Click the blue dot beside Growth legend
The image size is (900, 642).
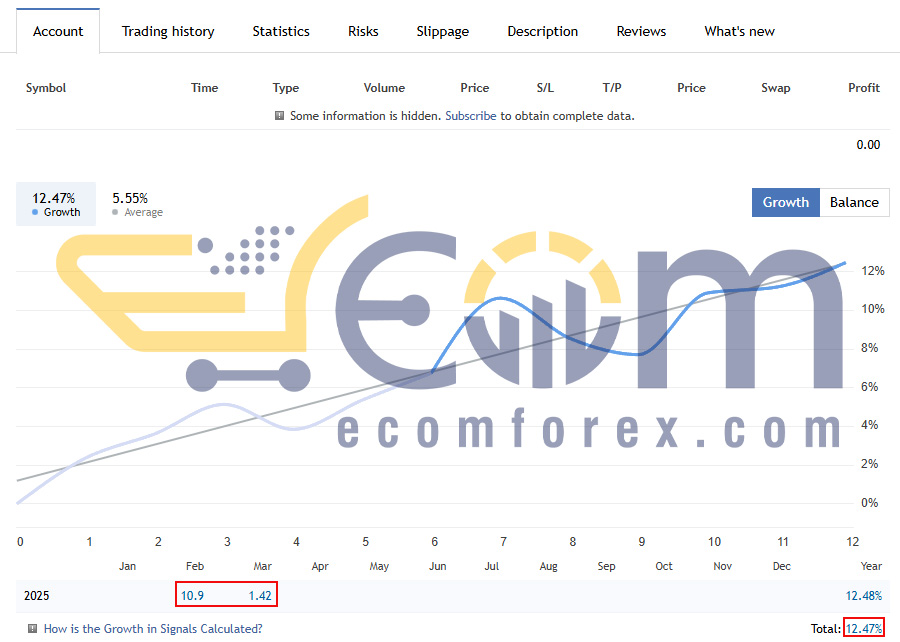(35, 212)
